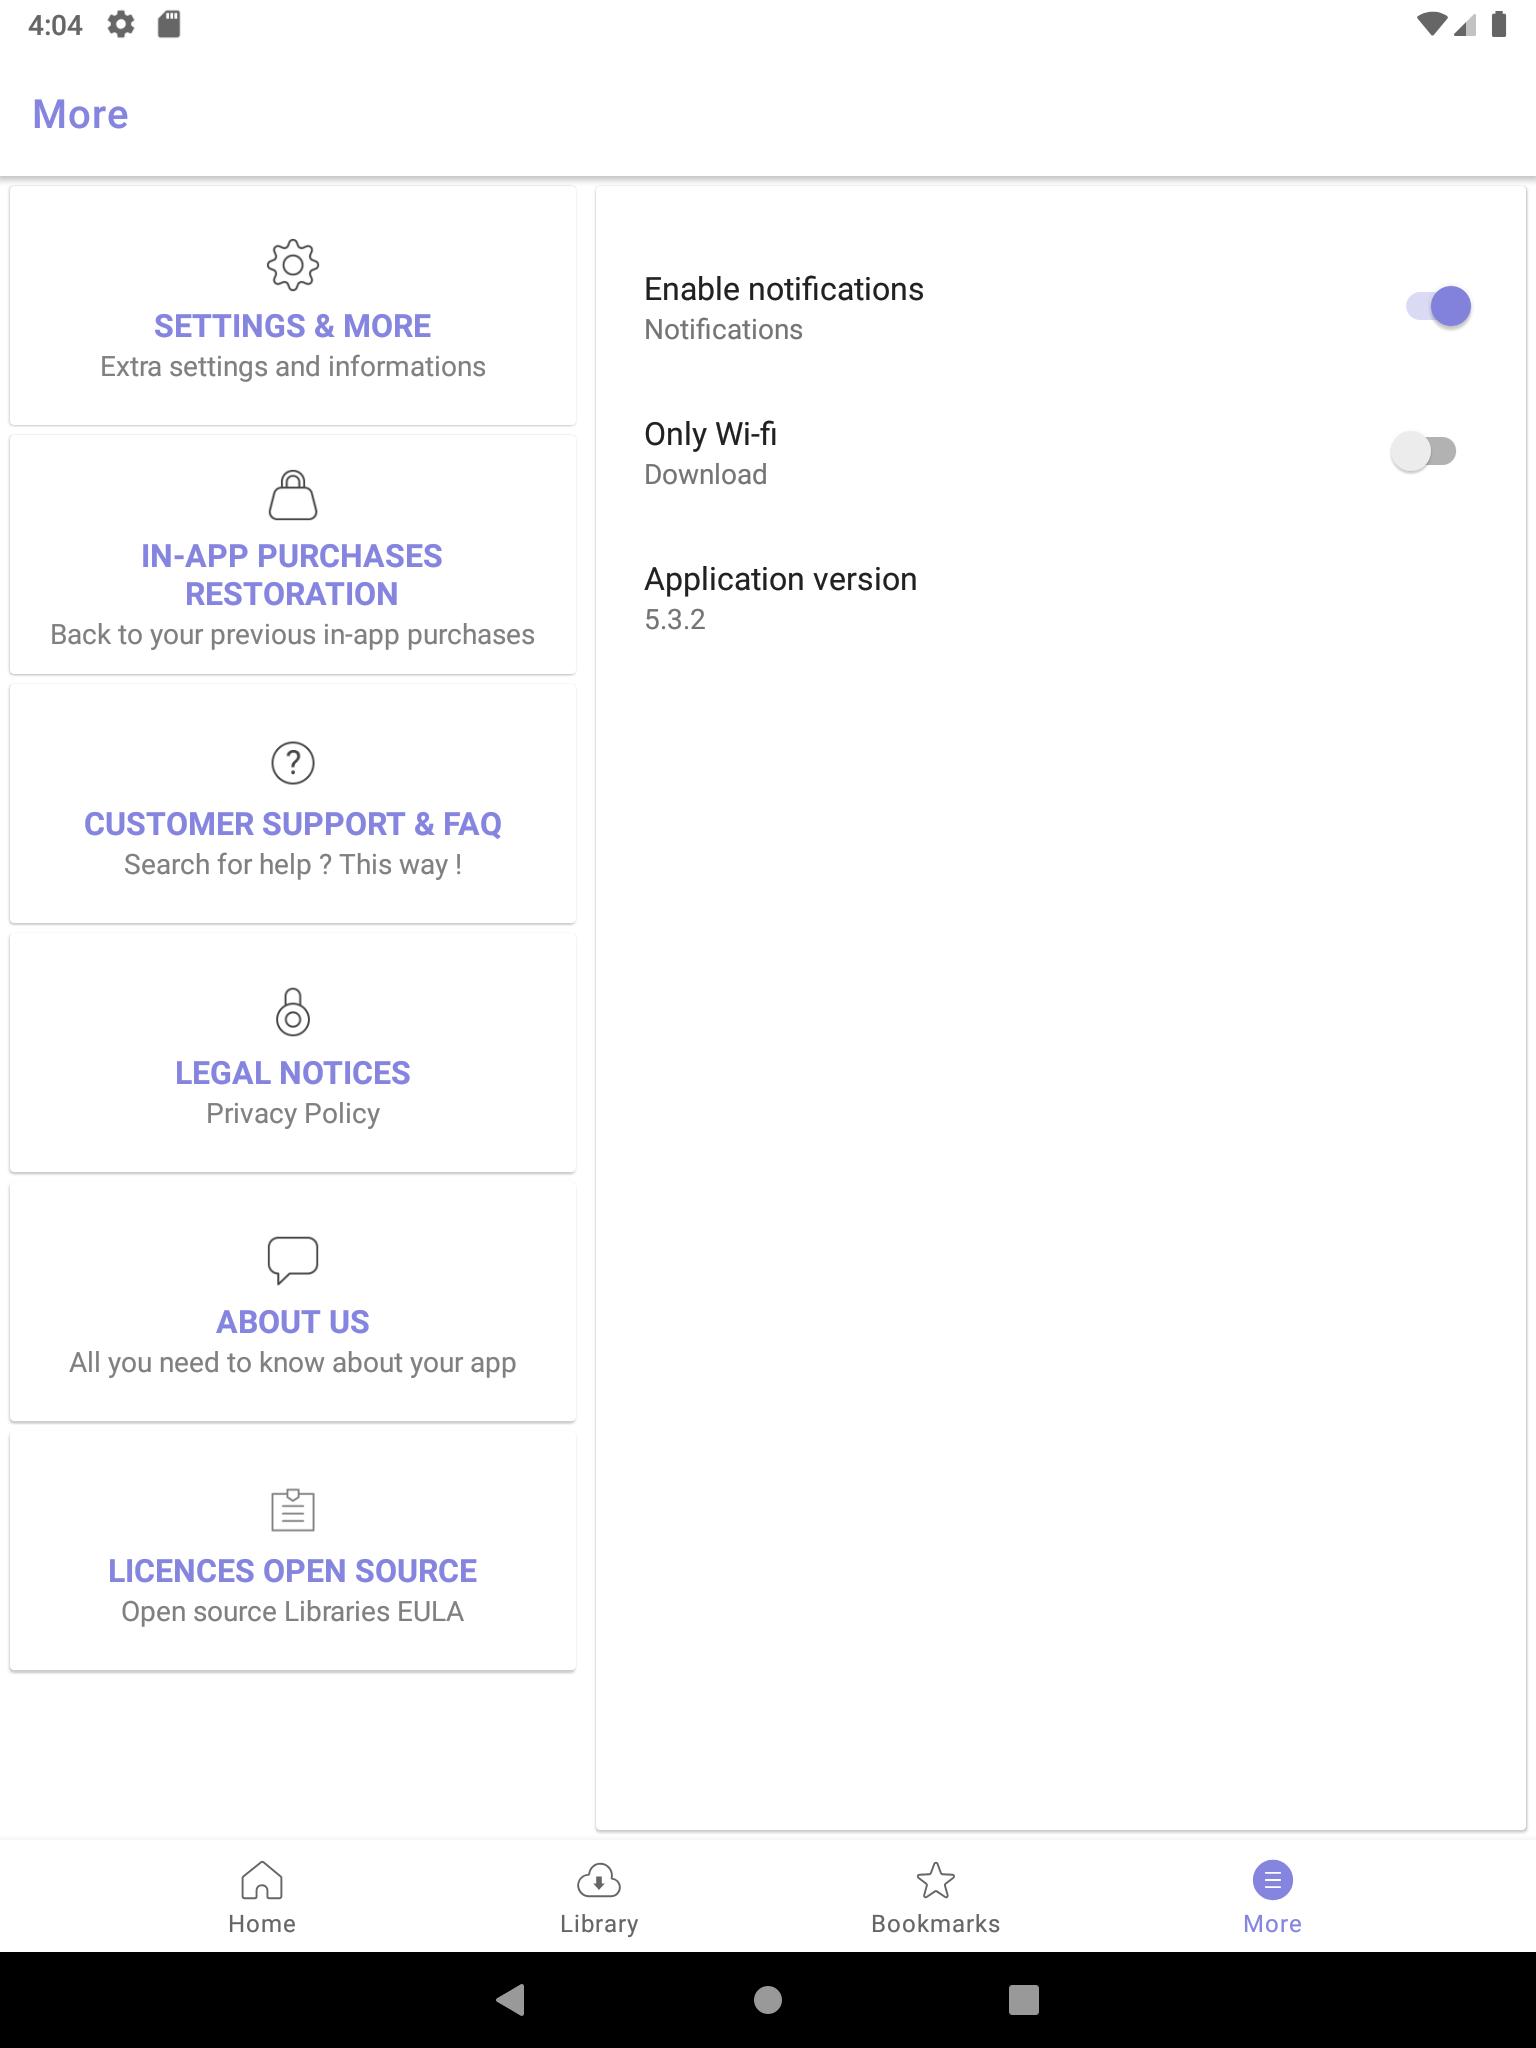Click the clipboard icon for open source licences
The image size is (1536, 2048).
(x=293, y=1510)
